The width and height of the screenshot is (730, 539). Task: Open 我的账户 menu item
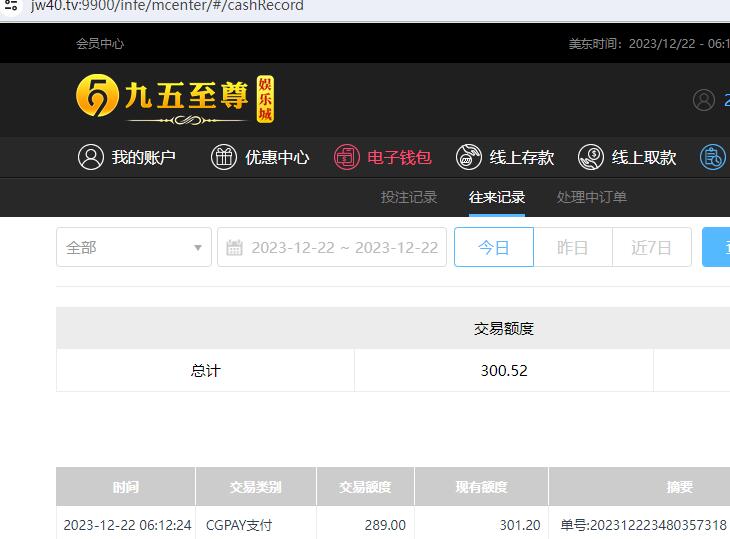coord(127,157)
